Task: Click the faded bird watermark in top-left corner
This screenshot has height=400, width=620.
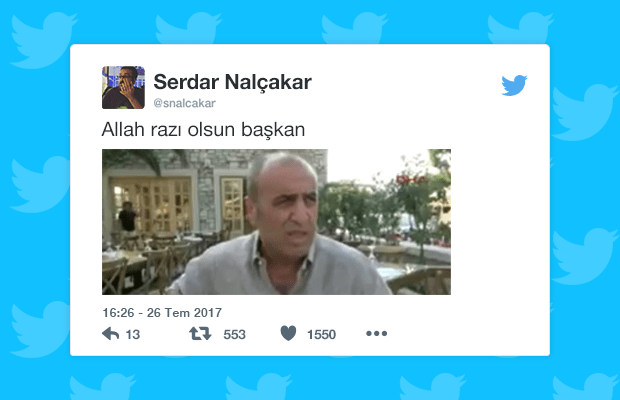Action: coord(43,40)
